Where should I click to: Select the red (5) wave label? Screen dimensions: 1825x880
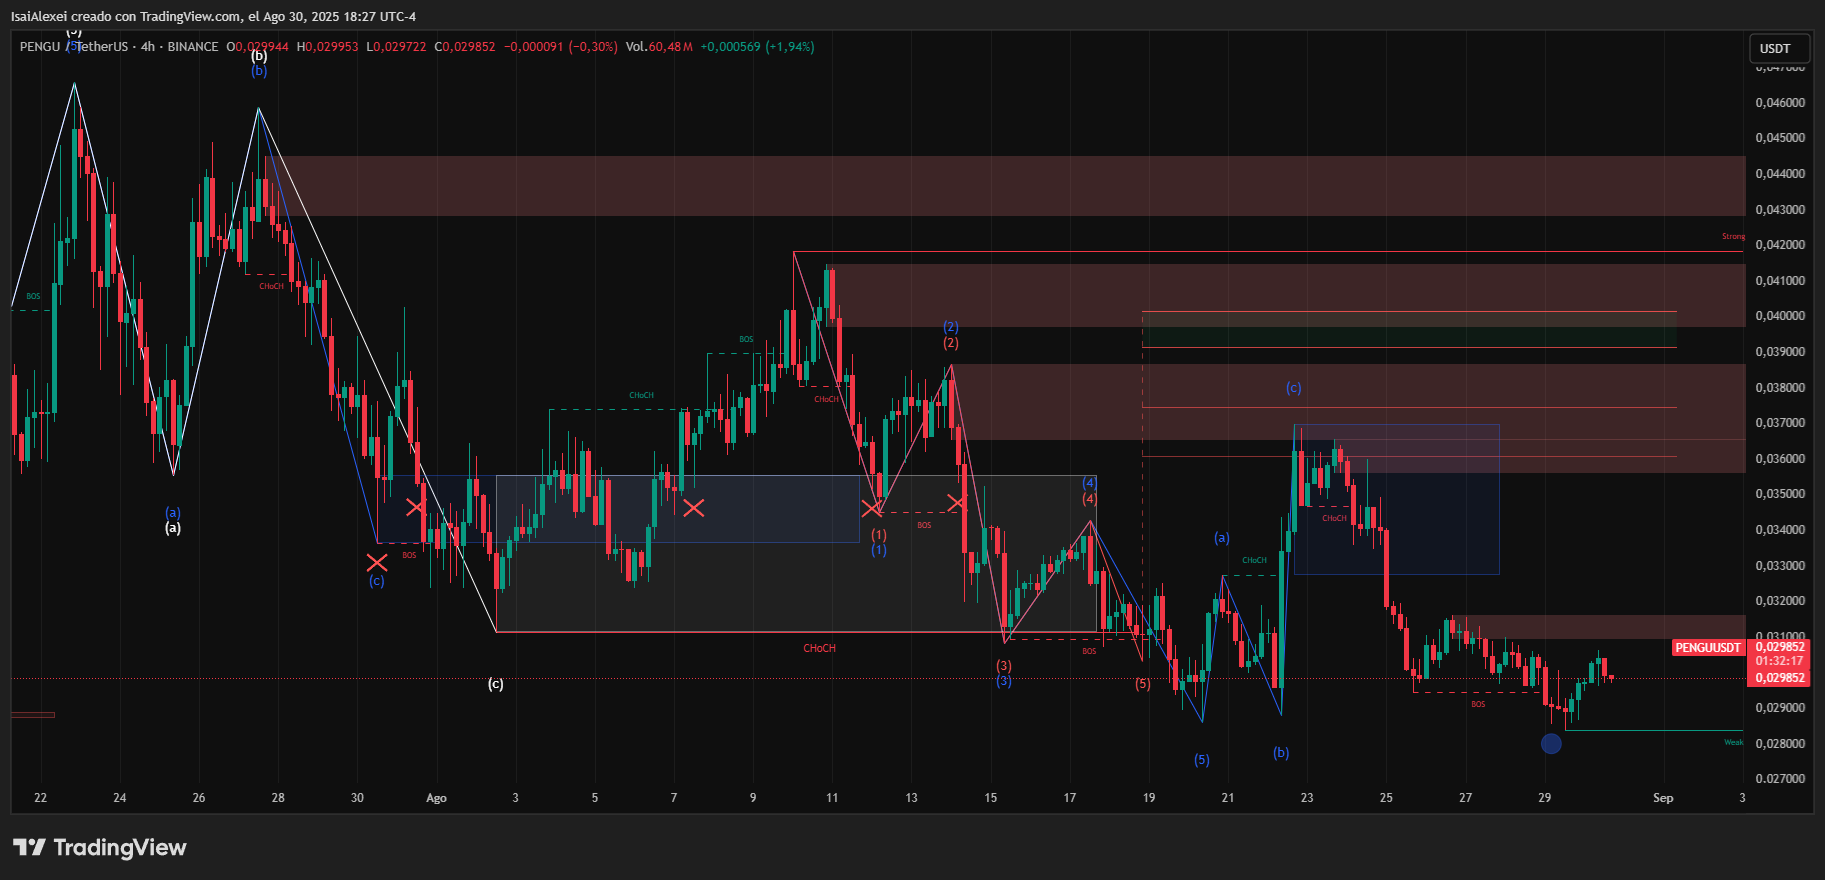coord(1143,684)
